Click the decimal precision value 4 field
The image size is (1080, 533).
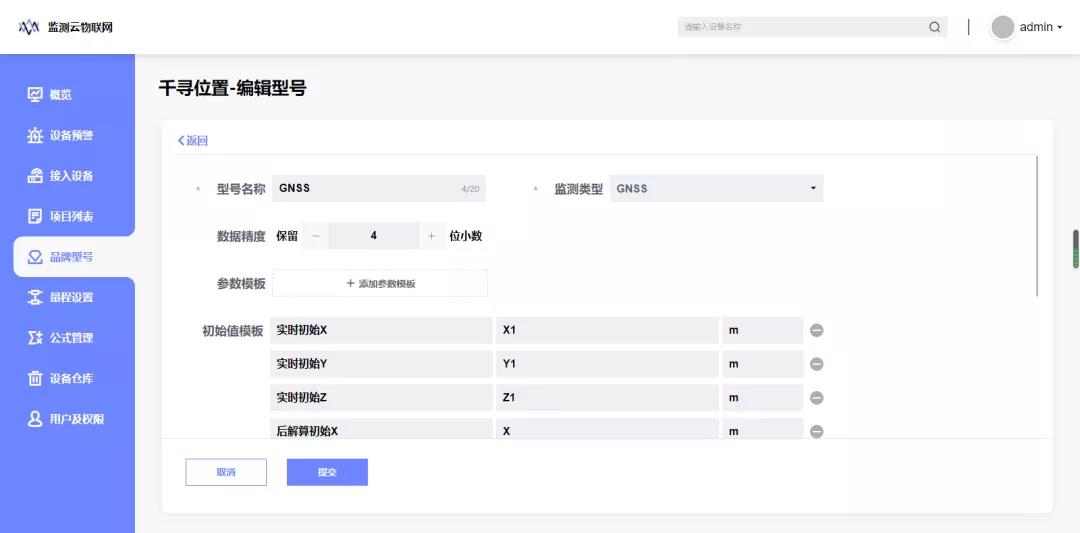pos(374,236)
